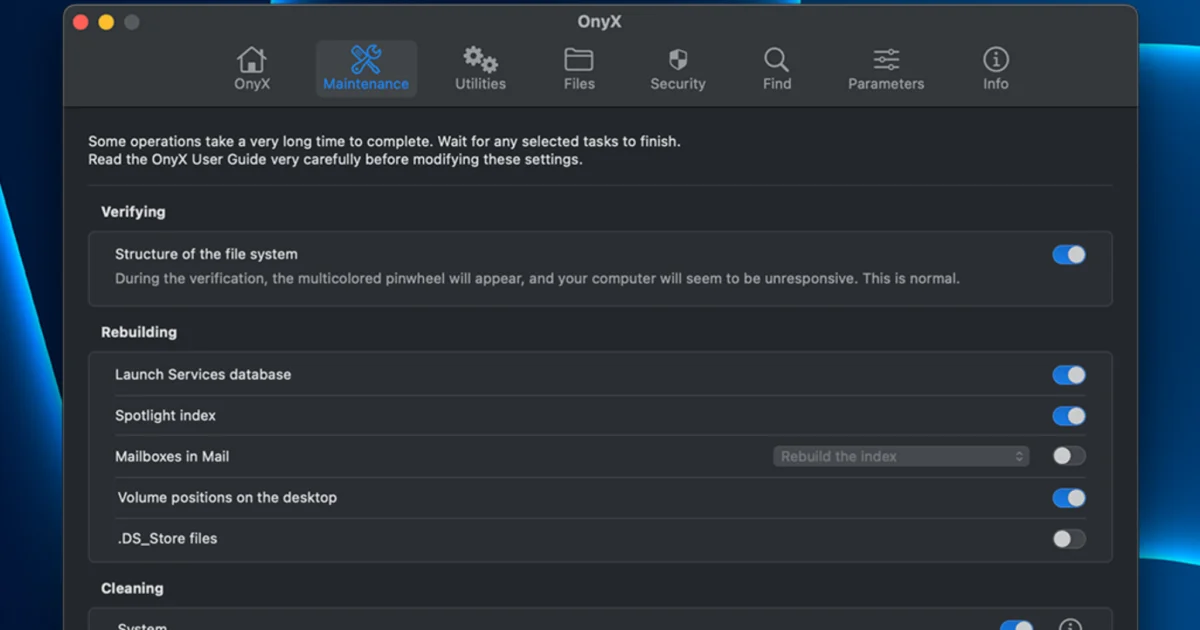Click the Parameters tab label
The image size is (1200, 630).
(886, 84)
